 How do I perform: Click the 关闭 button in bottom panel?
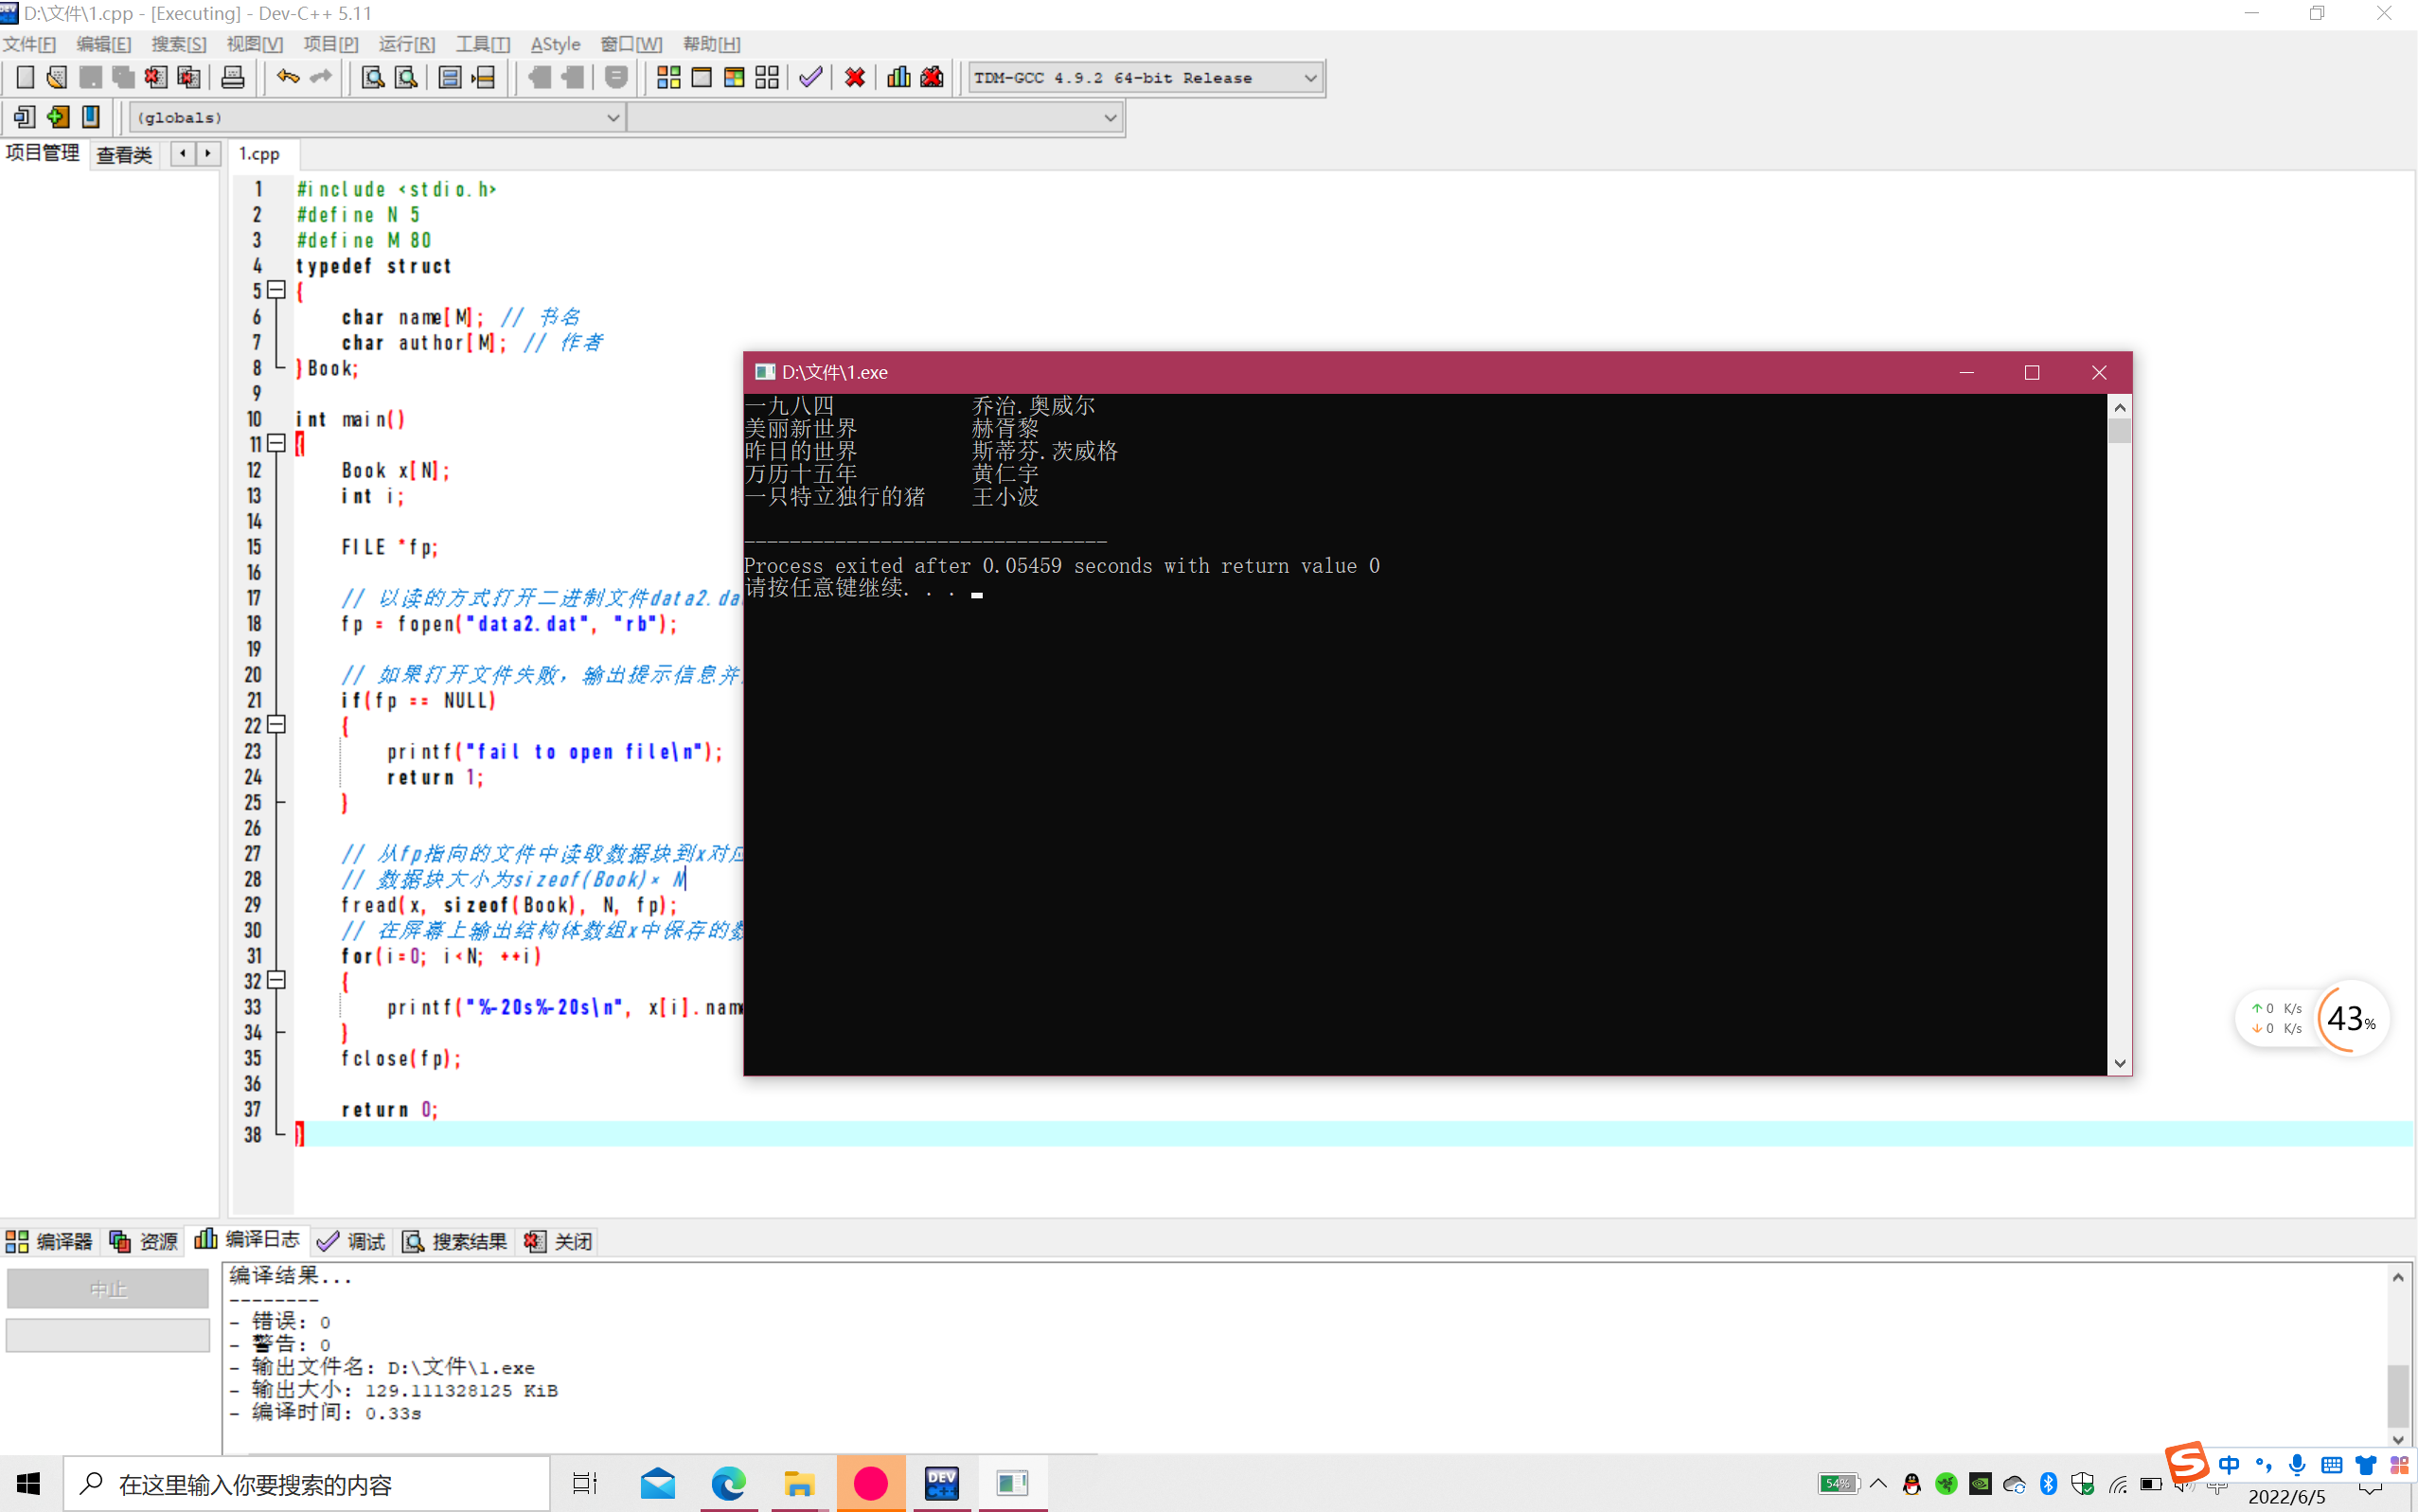tap(560, 1241)
